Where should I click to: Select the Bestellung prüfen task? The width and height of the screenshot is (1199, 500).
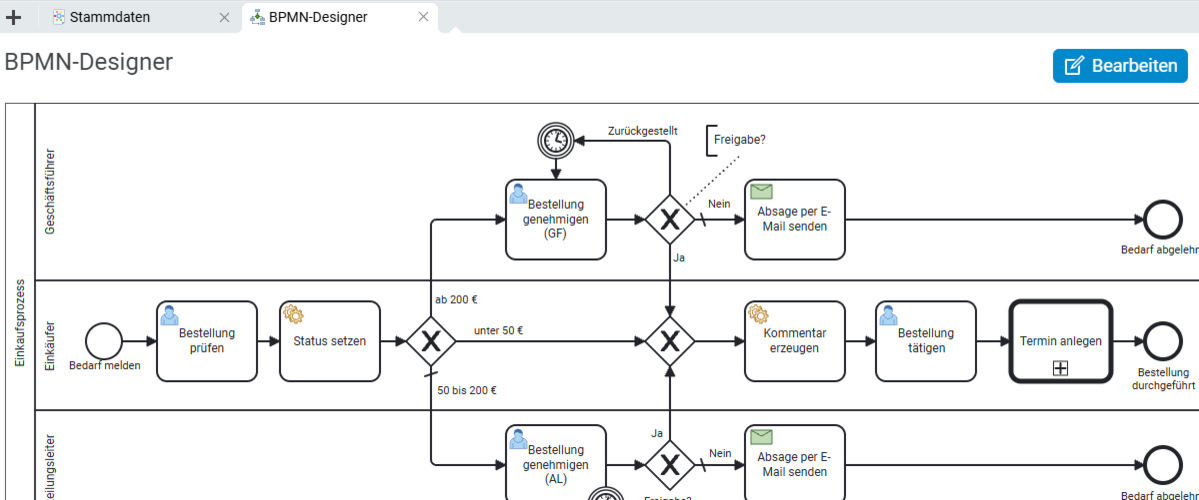pyautogui.click(x=207, y=340)
